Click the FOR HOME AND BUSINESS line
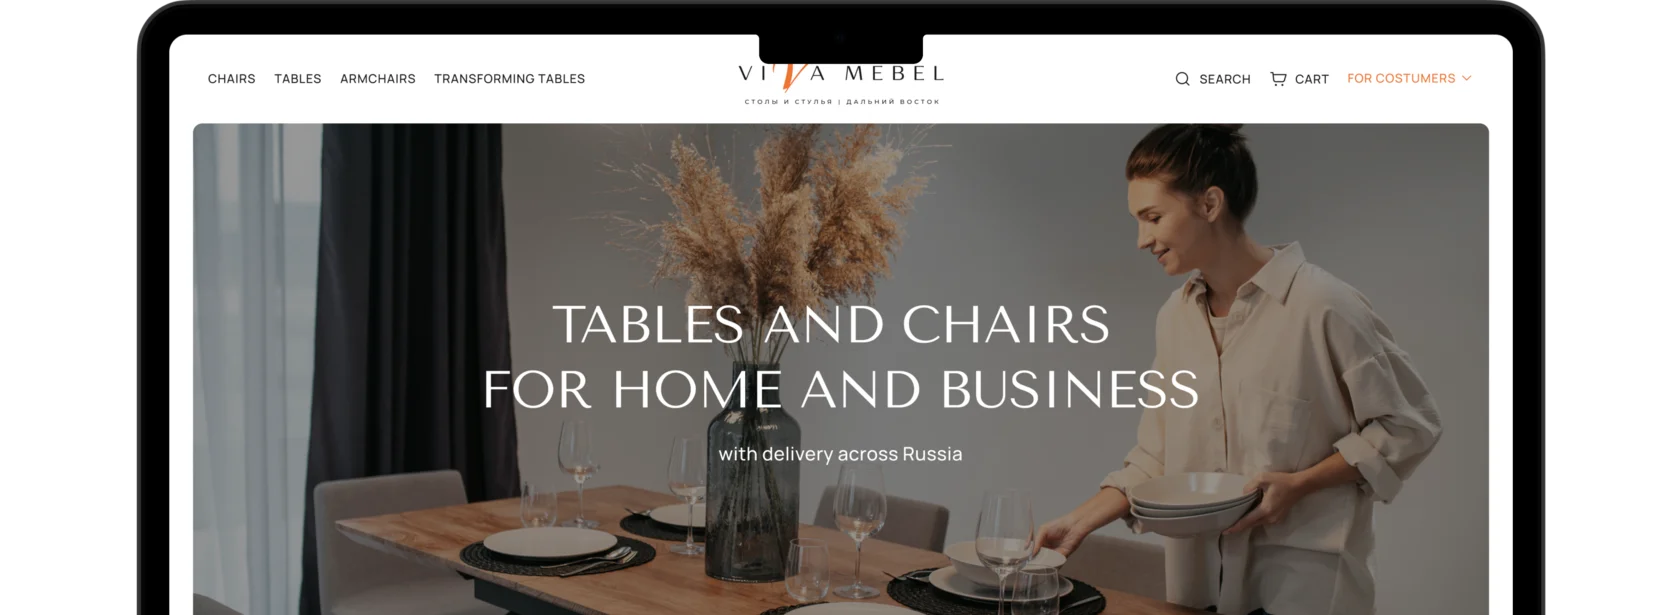This screenshot has height=615, width=1680. [x=841, y=389]
